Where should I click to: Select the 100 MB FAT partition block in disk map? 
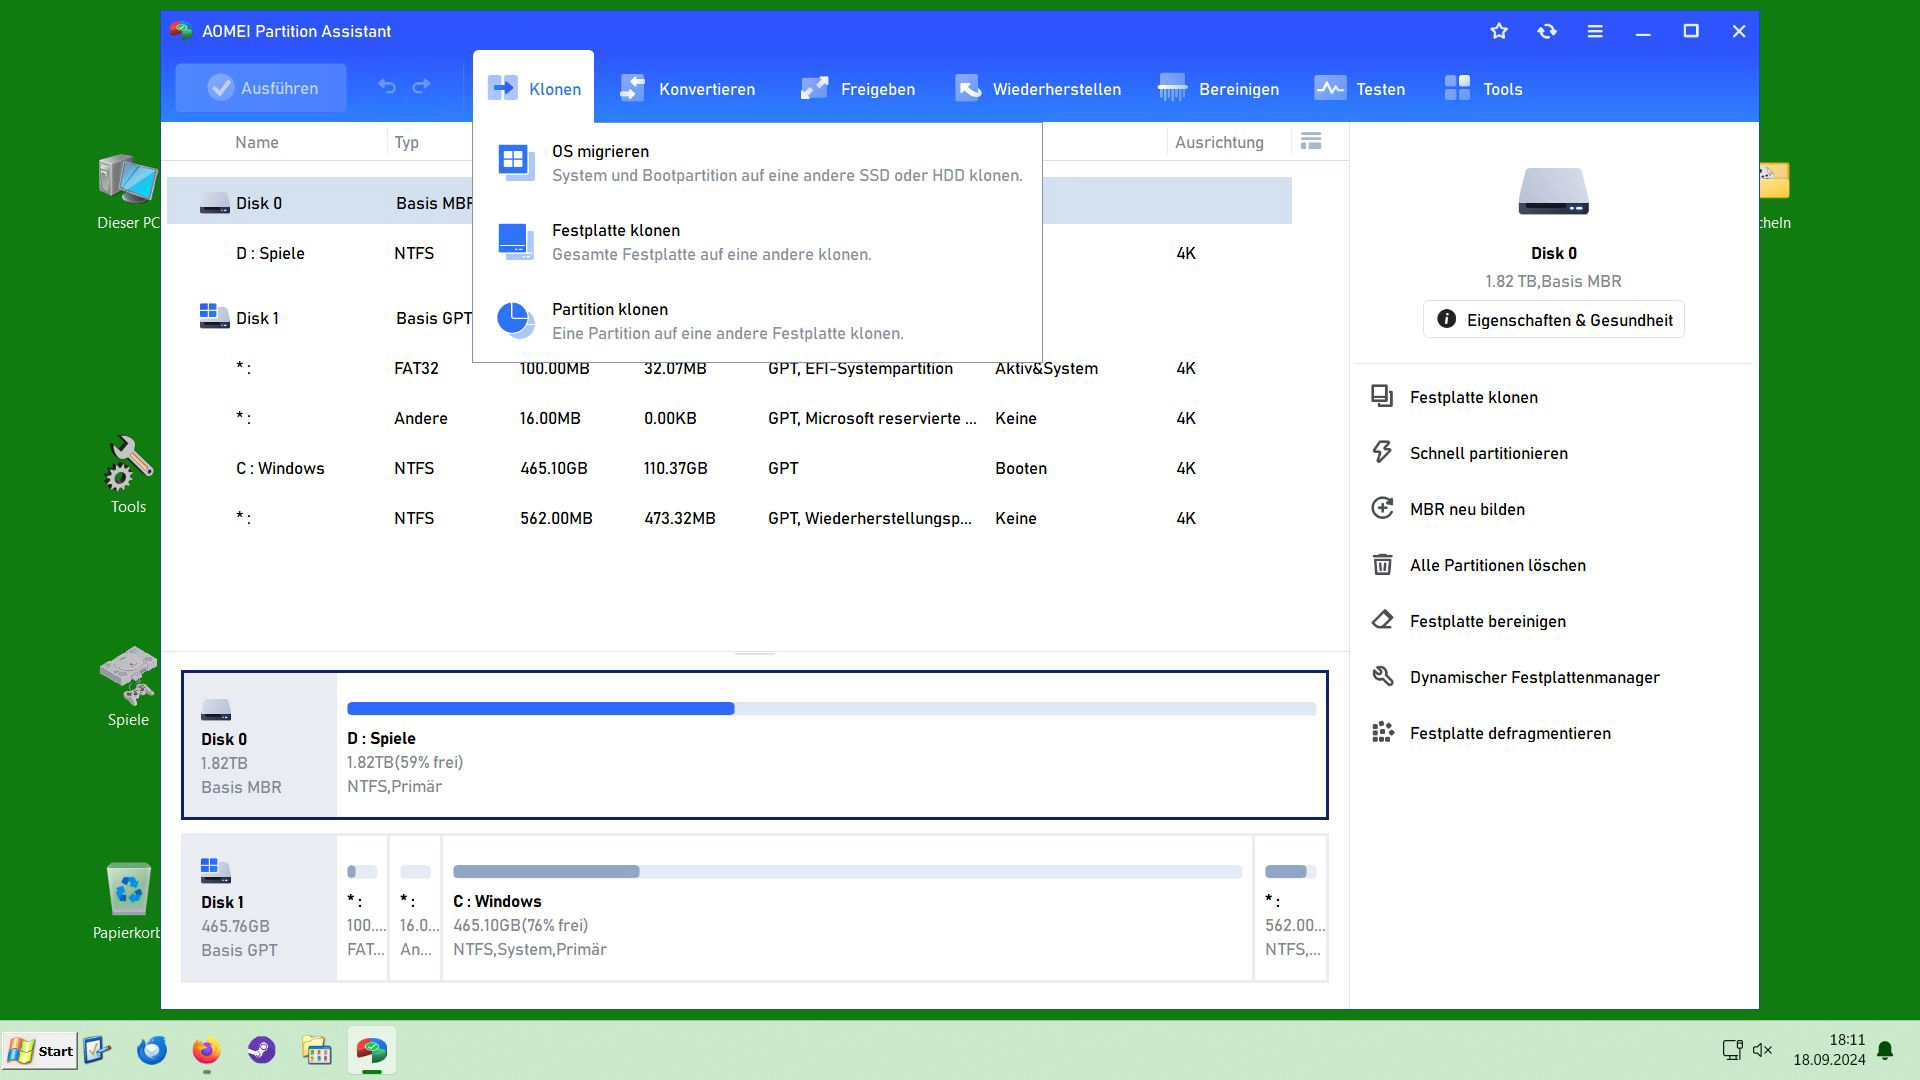(362, 908)
